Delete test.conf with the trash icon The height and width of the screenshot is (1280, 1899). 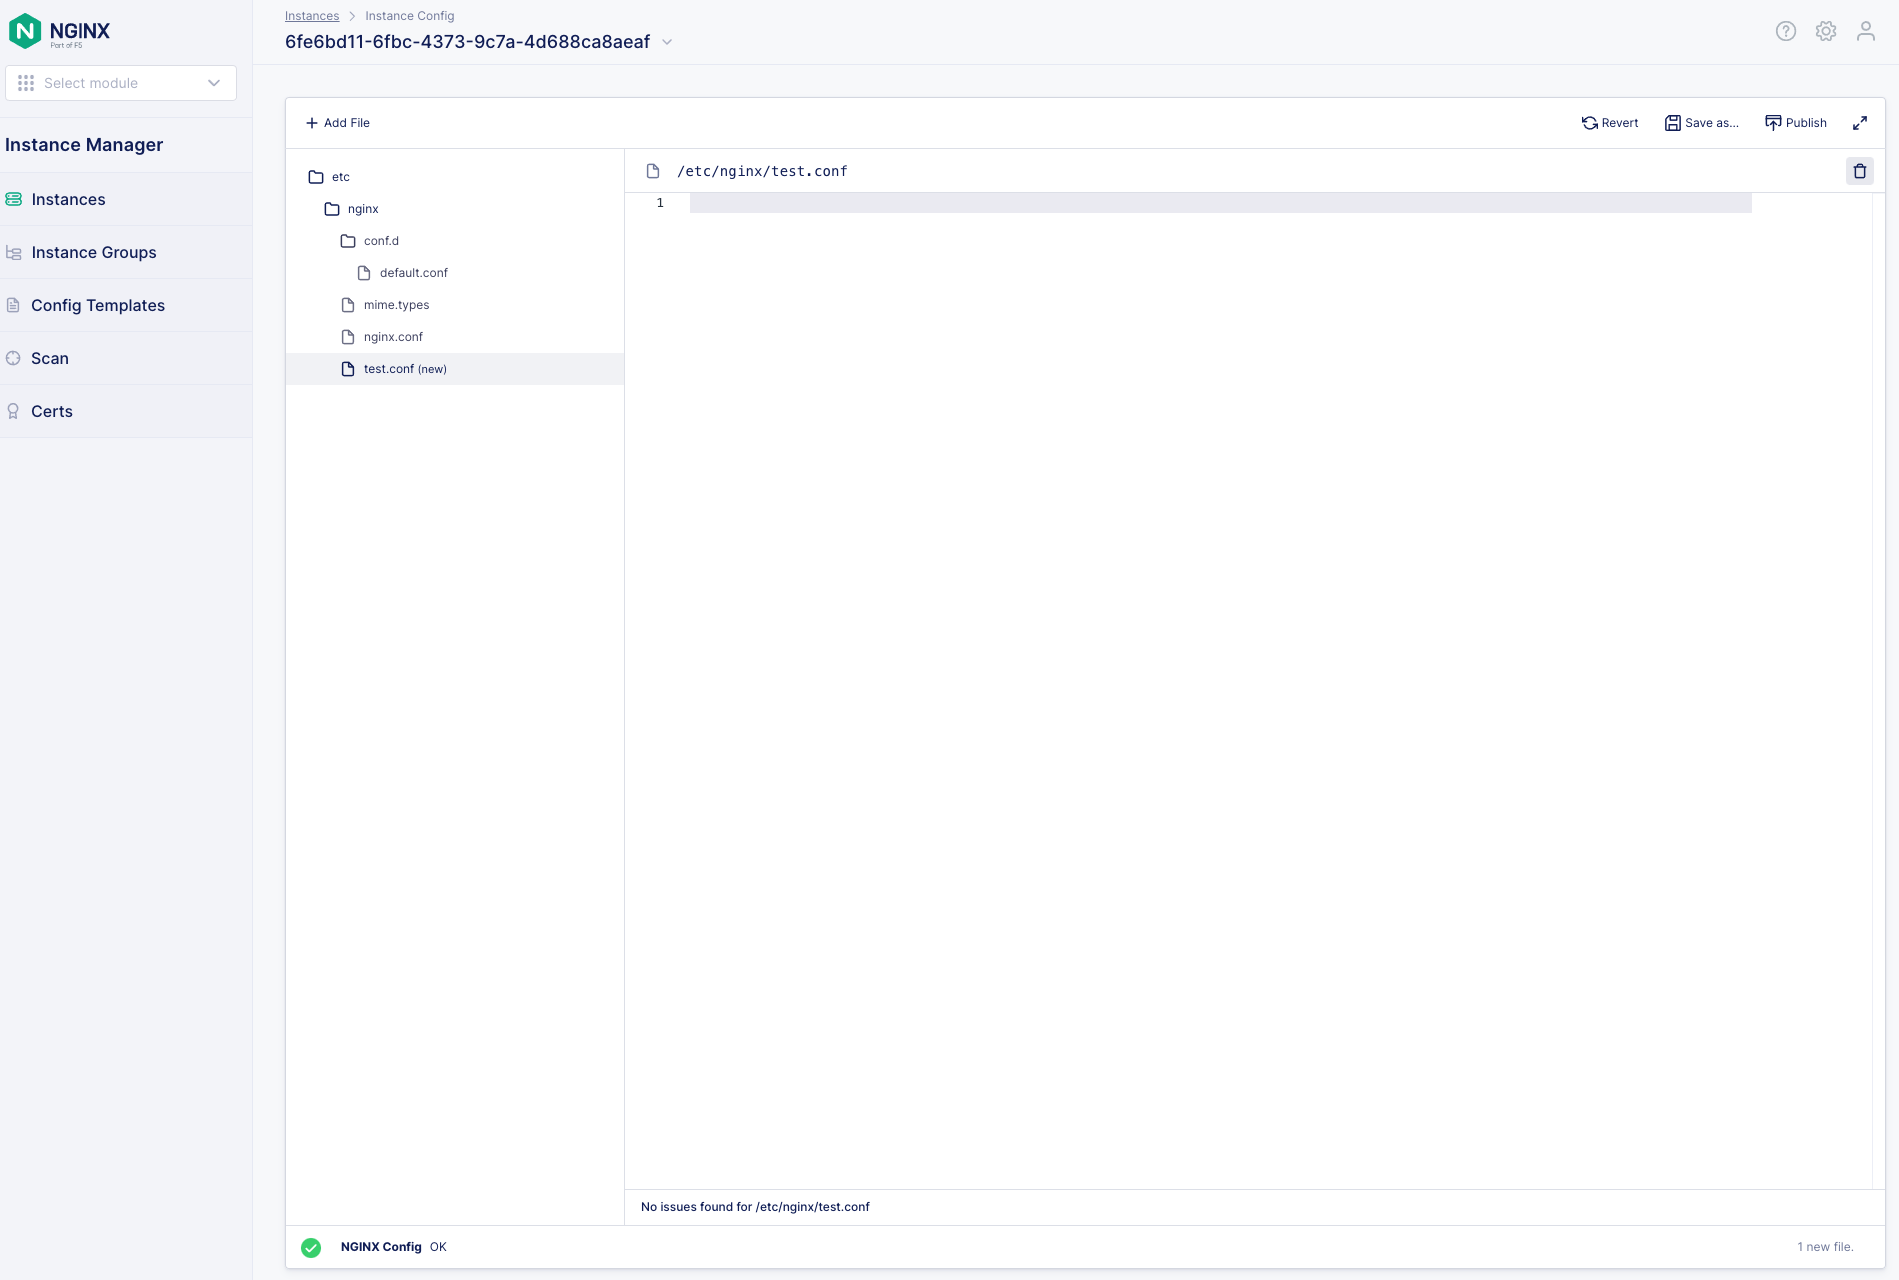pos(1860,171)
